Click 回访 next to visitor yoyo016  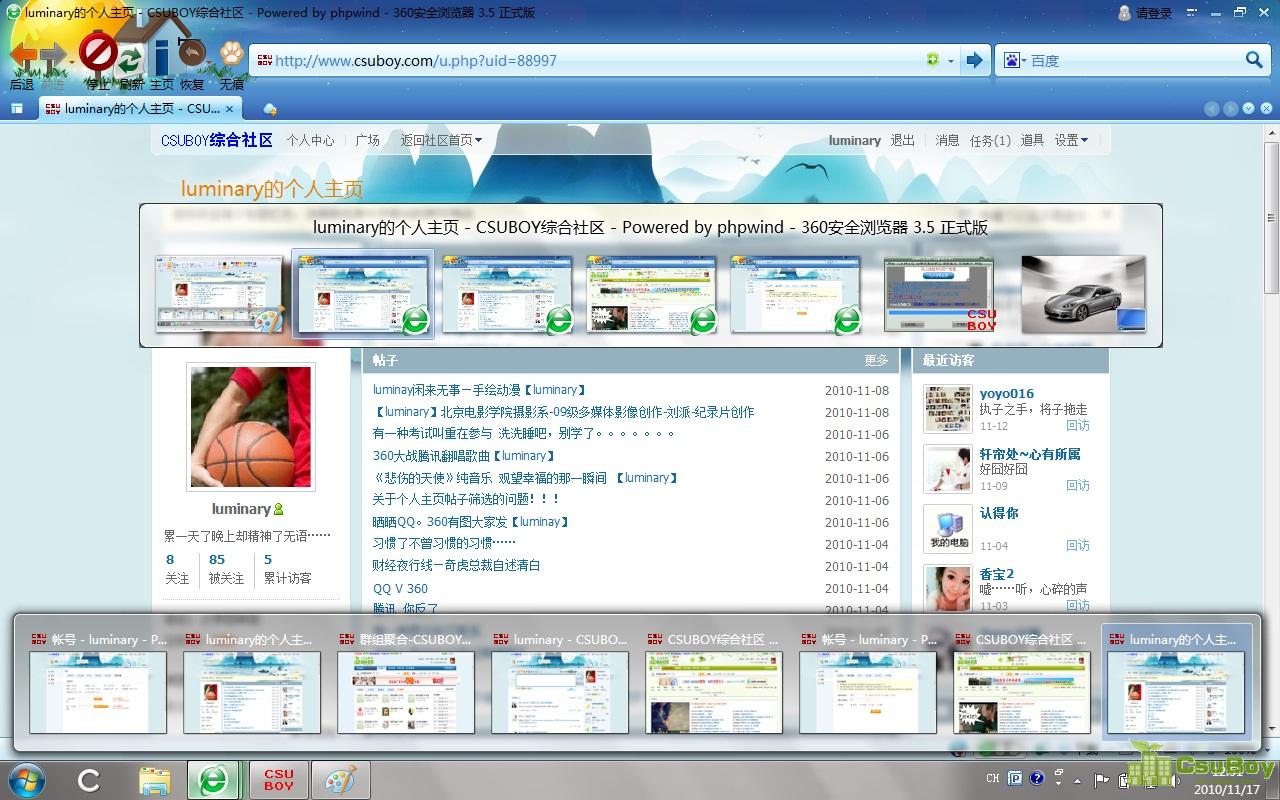1078,426
